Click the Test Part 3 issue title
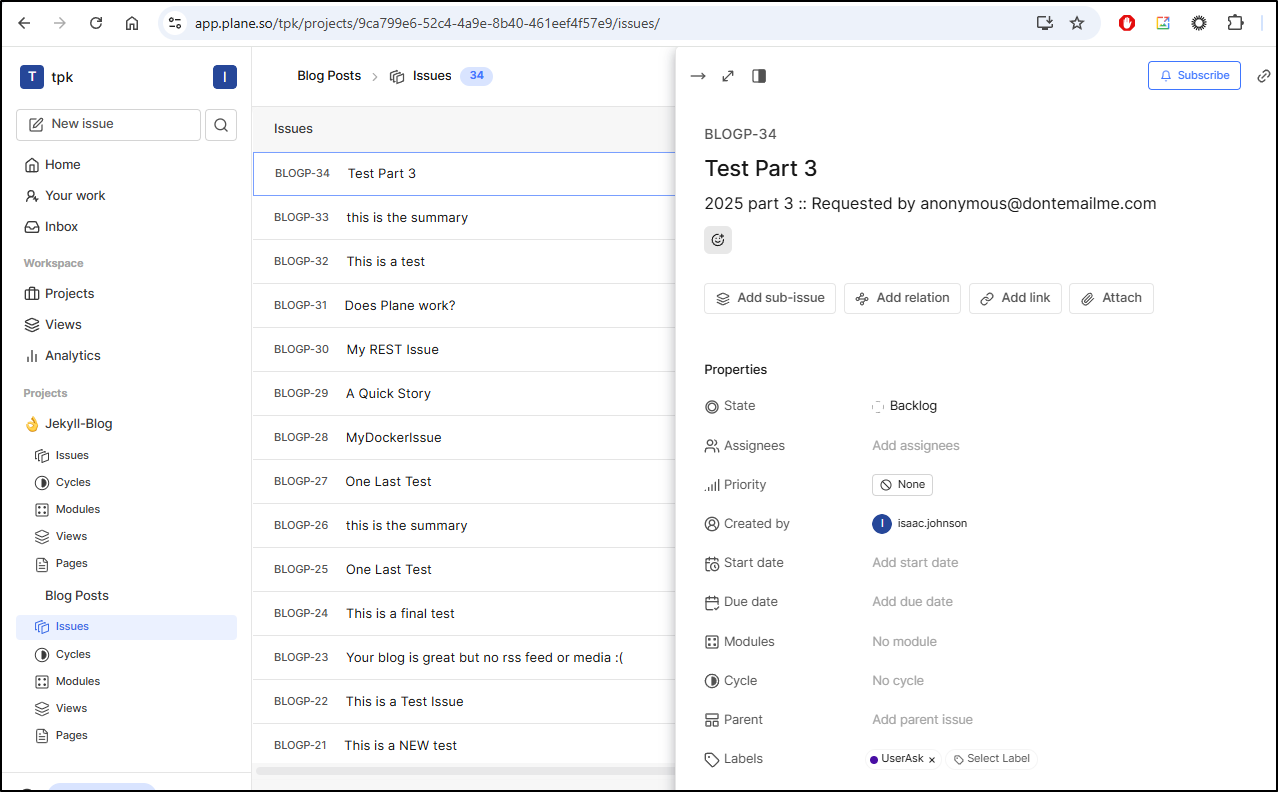 [x=761, y=168]
